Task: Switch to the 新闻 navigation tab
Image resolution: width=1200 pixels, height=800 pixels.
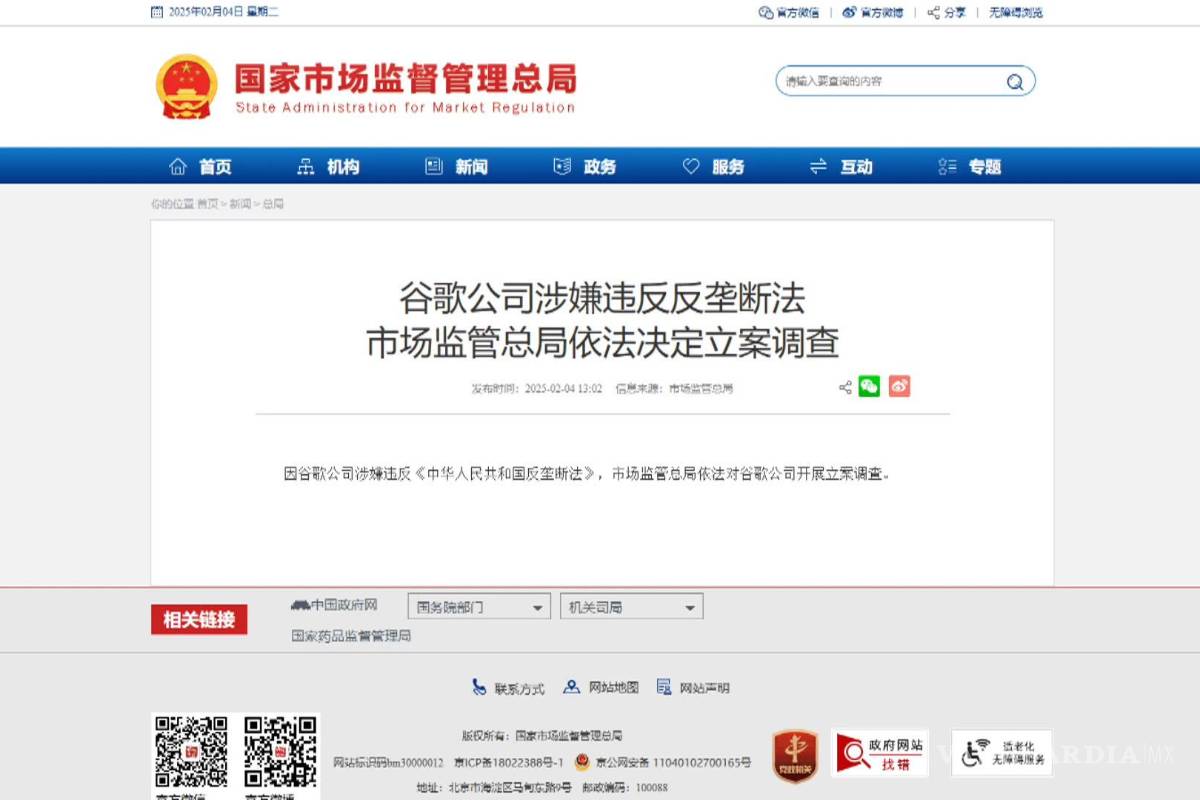Action: pos(471,166)
